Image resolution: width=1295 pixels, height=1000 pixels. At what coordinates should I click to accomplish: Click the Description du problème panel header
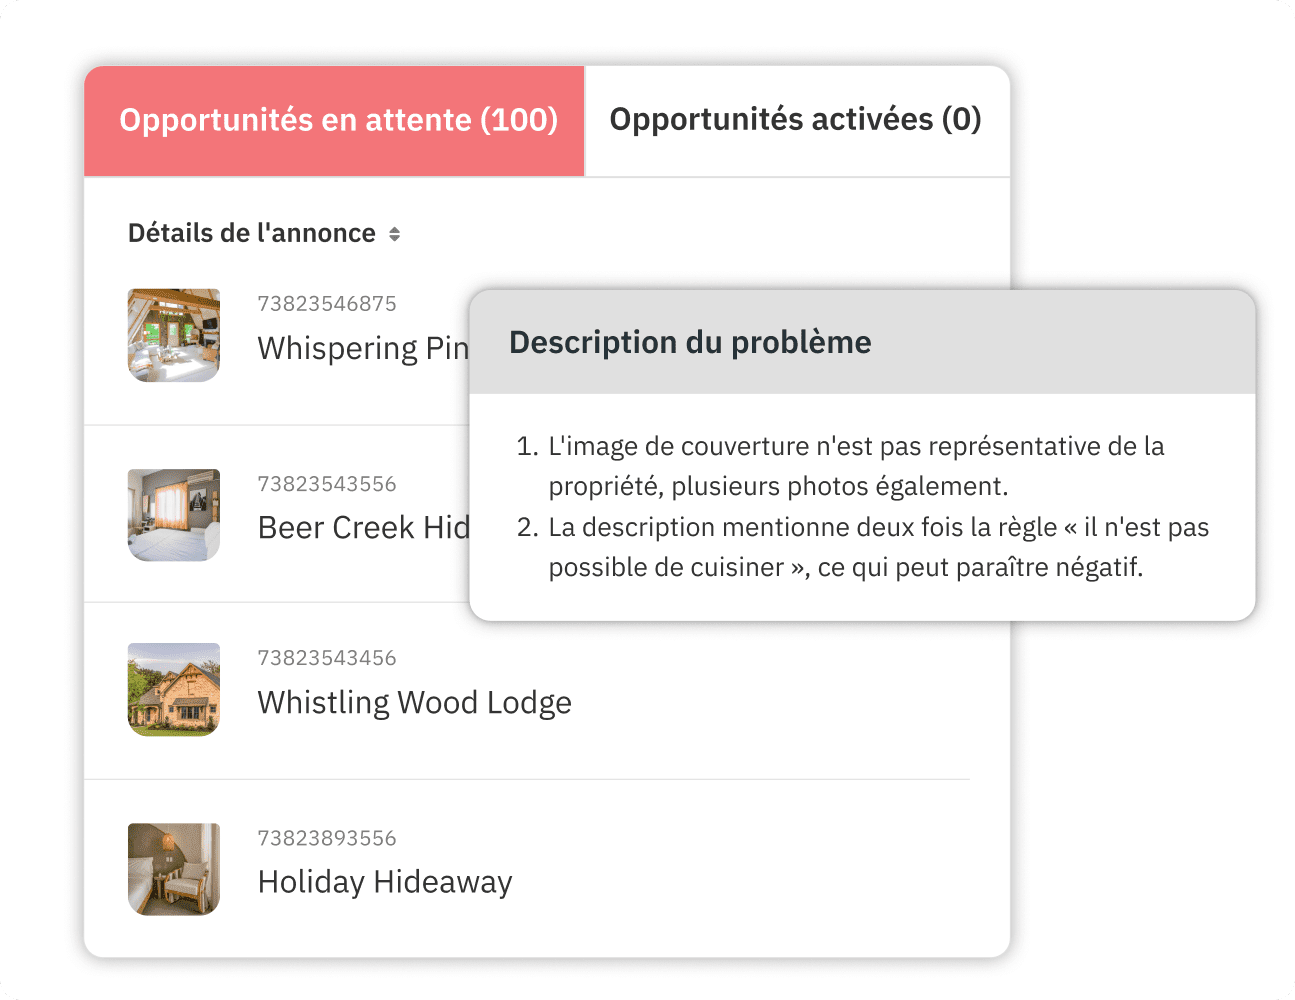pos(690,342)
